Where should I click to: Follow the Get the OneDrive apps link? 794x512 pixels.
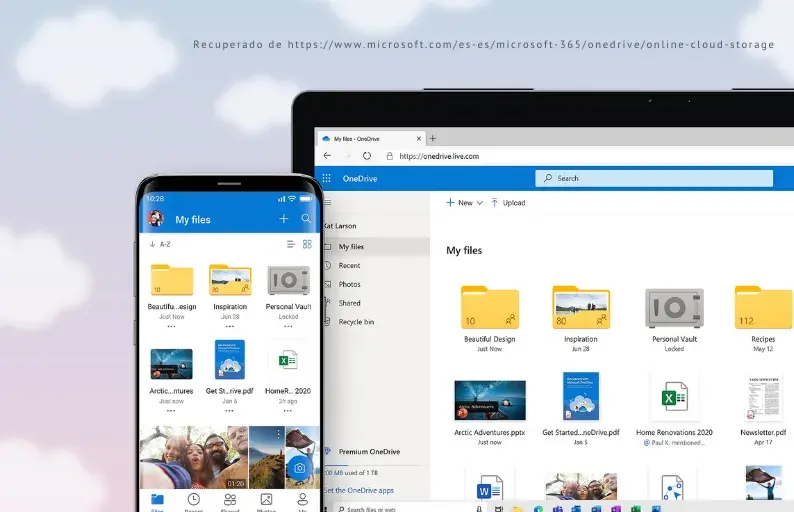point(359,490)
